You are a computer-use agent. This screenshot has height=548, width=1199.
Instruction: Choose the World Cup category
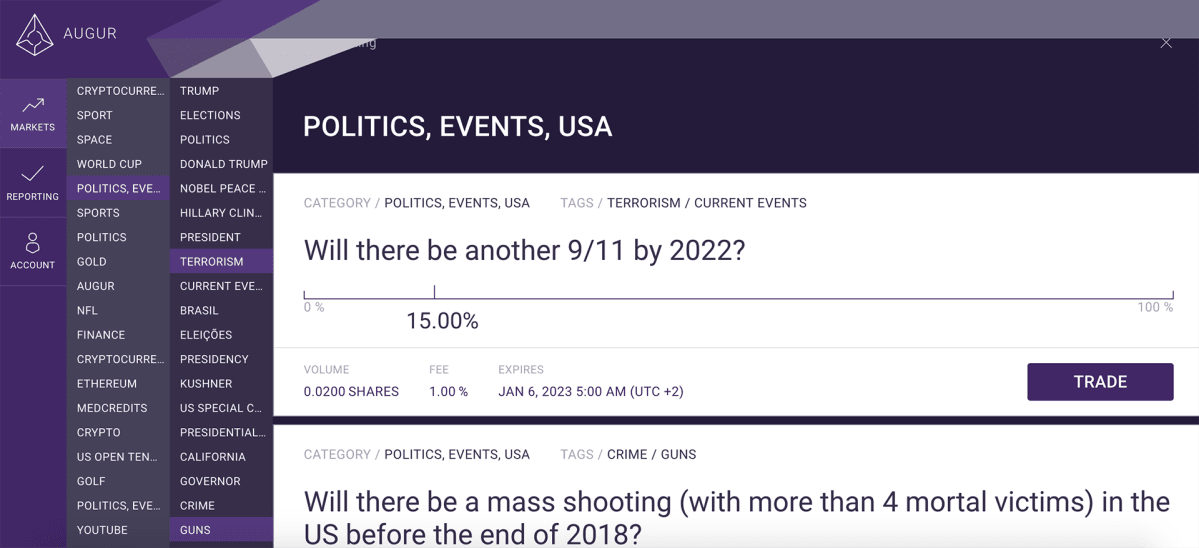click(118, 164)
